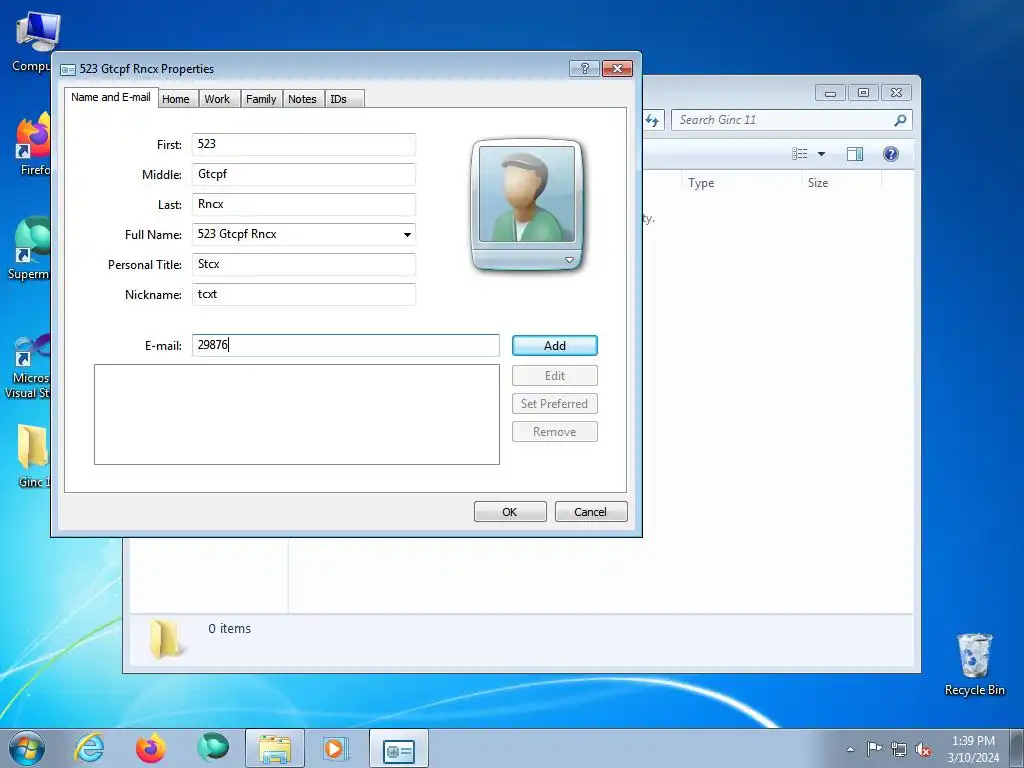Click the search magnifier icon in Explorer

click(900, 120)
